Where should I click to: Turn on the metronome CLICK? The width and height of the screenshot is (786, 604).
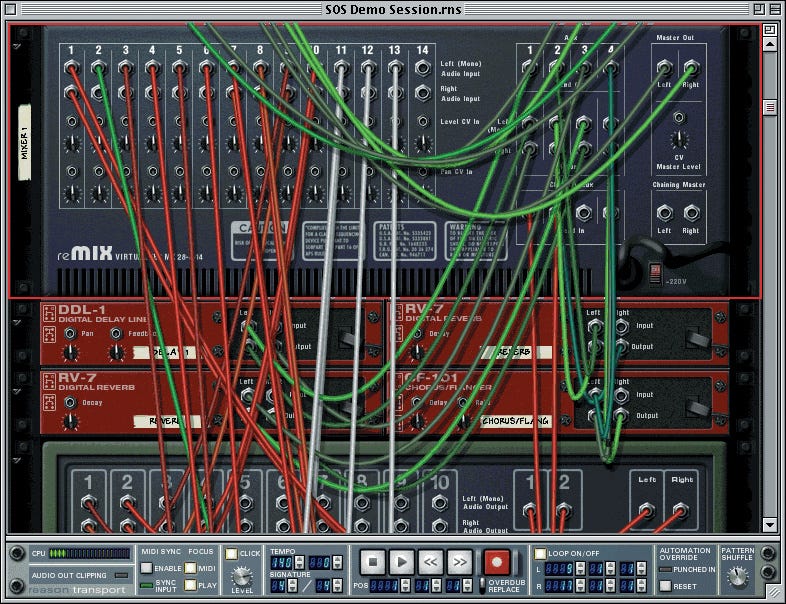tap(231, 553)
